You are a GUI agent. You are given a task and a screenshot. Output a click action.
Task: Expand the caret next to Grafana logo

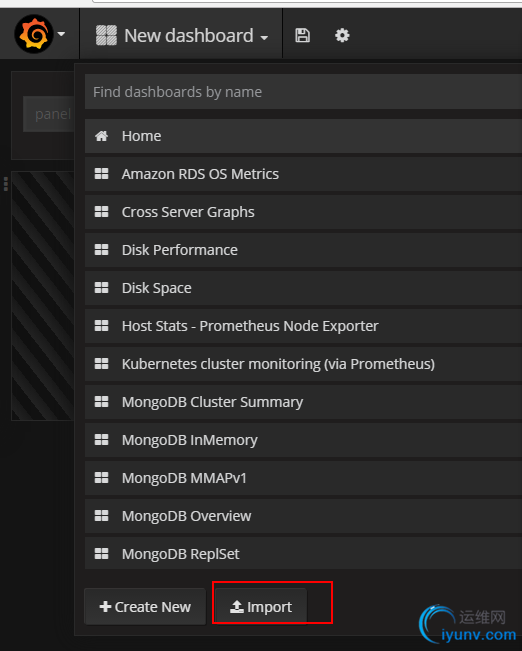pyautogui.click(x=61, y=34)
